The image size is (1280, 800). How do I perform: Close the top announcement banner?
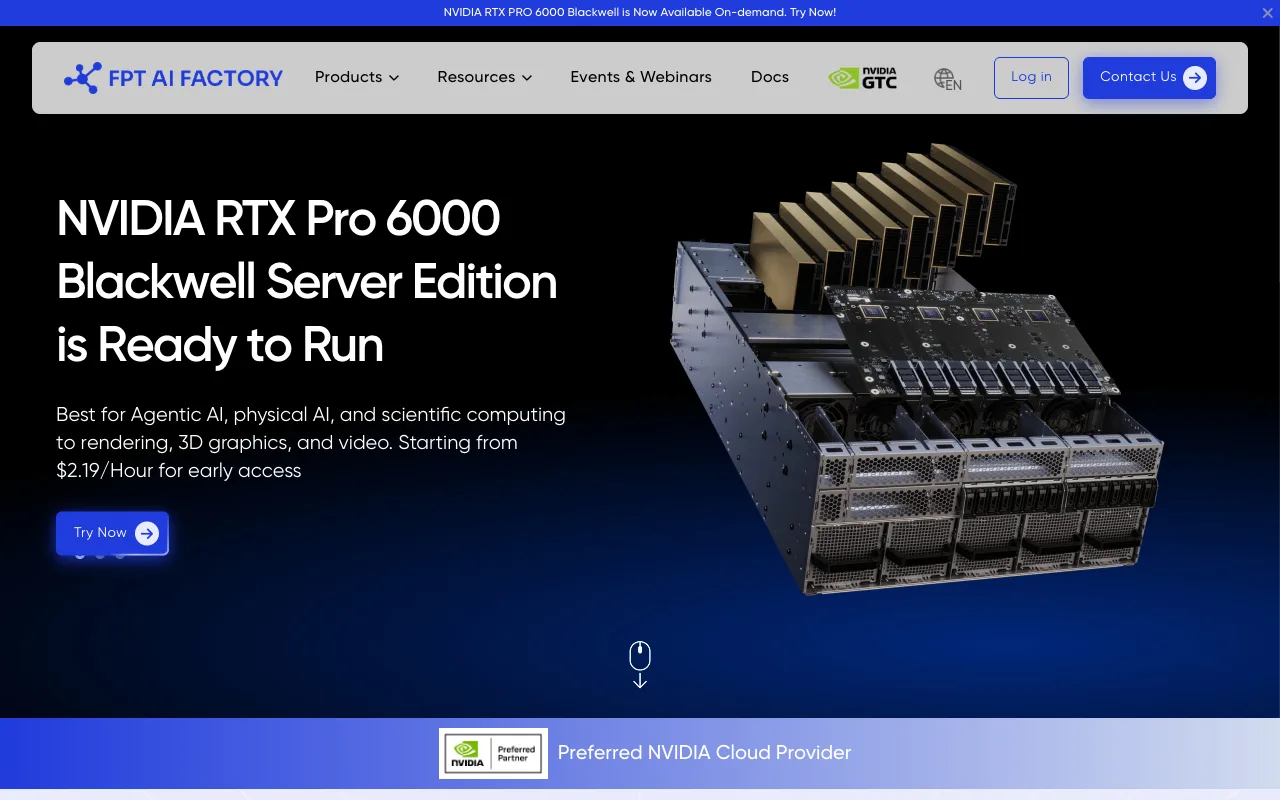(x=1268, y=13)
